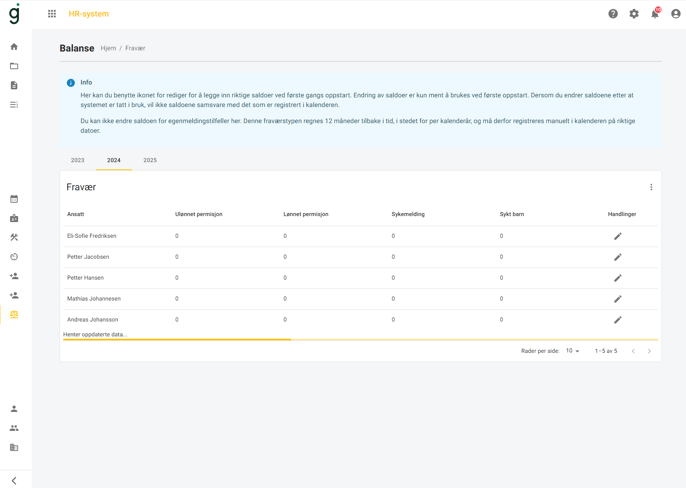The image size is (686, 488).
Task: Open the notifications bell icon
Action: coord(655,14)
